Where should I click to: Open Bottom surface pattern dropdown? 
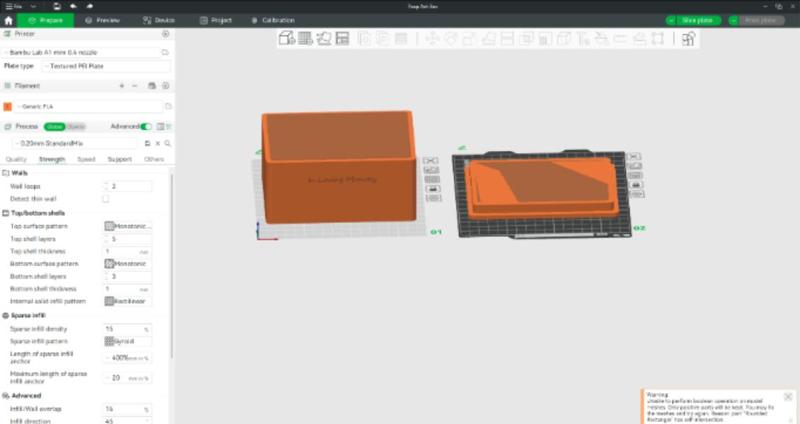pyautogui.click(x=128, y=264)
